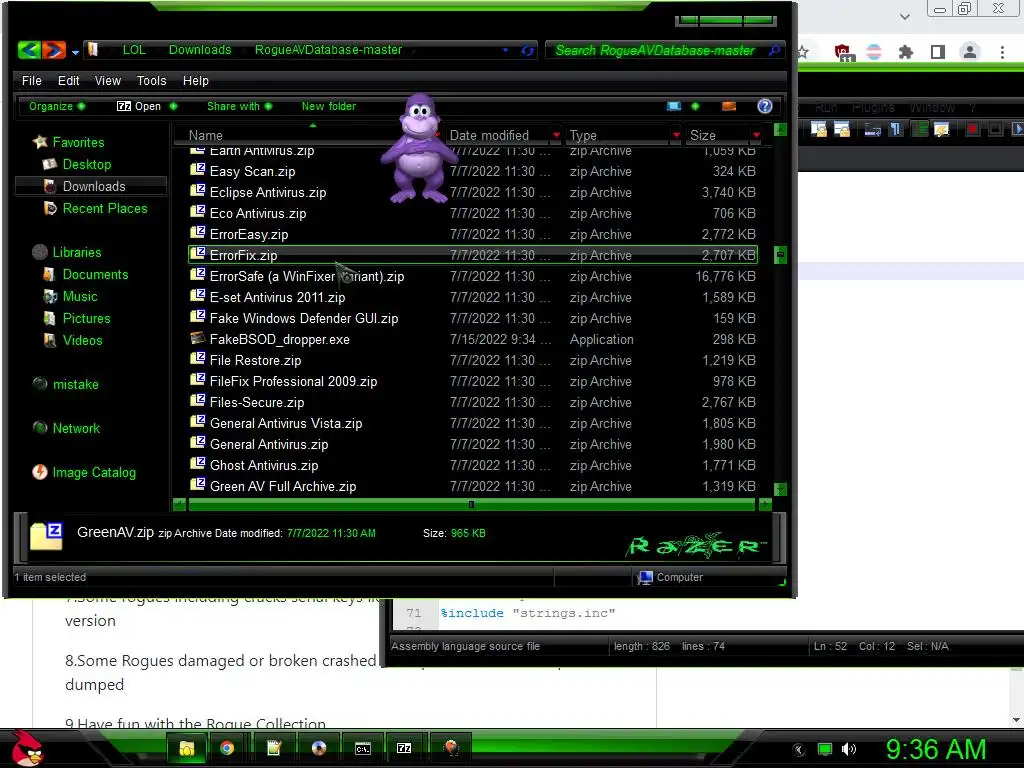This screenshot has width=1024, height=768.
Task: Open the disc media app on taskbar
Action: click(319, 748)
